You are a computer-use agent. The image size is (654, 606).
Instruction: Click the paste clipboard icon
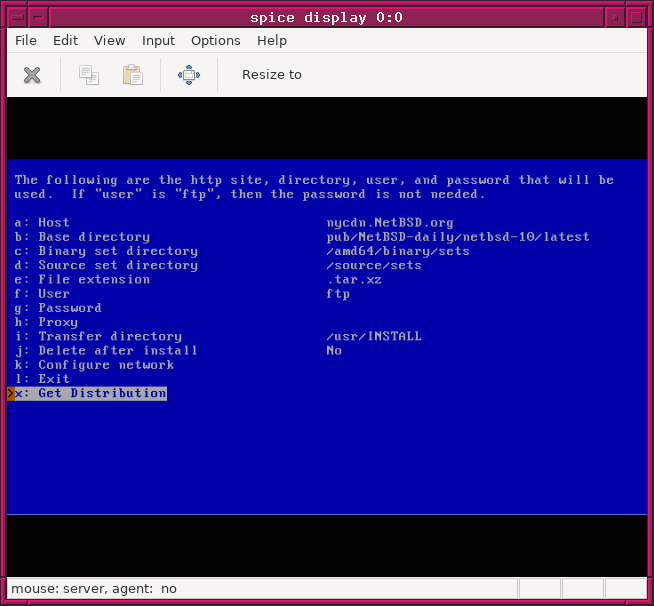pos(132,75)
